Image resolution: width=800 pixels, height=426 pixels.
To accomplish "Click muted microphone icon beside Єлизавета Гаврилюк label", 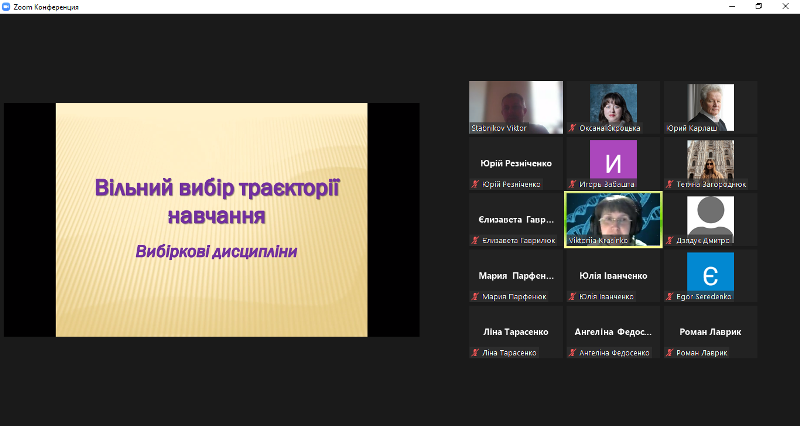I will [x=475, y=240].
